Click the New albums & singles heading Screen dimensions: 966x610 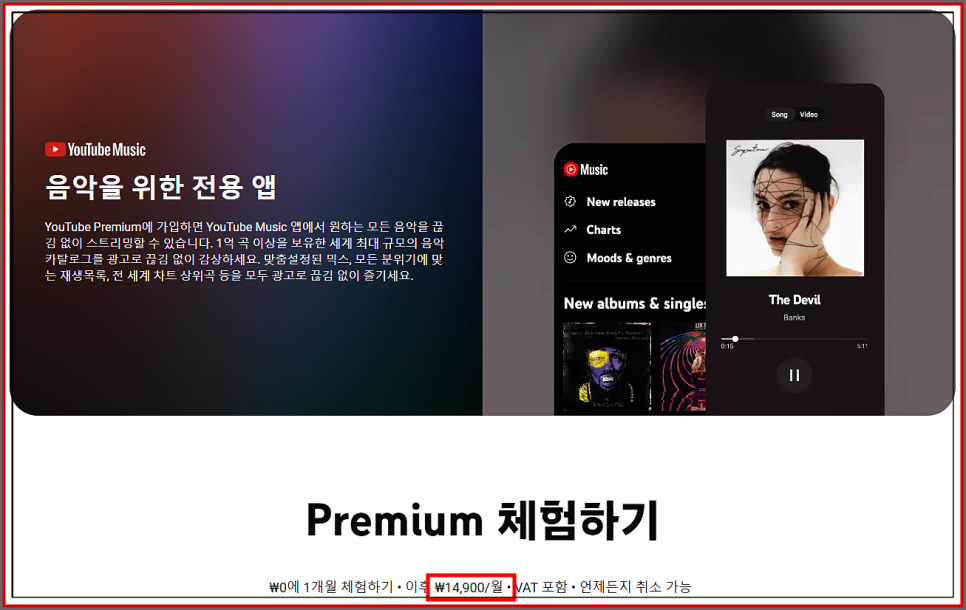635,304
